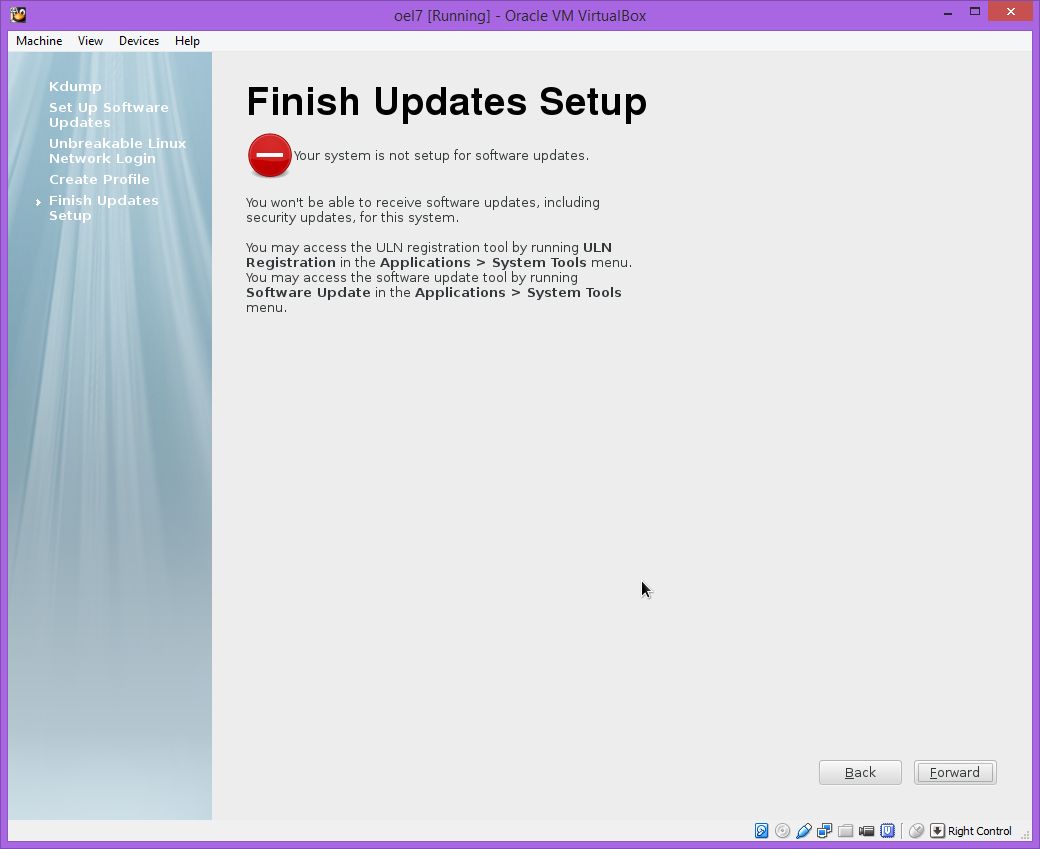Select Set Up Software Updates step

point(109,115)
